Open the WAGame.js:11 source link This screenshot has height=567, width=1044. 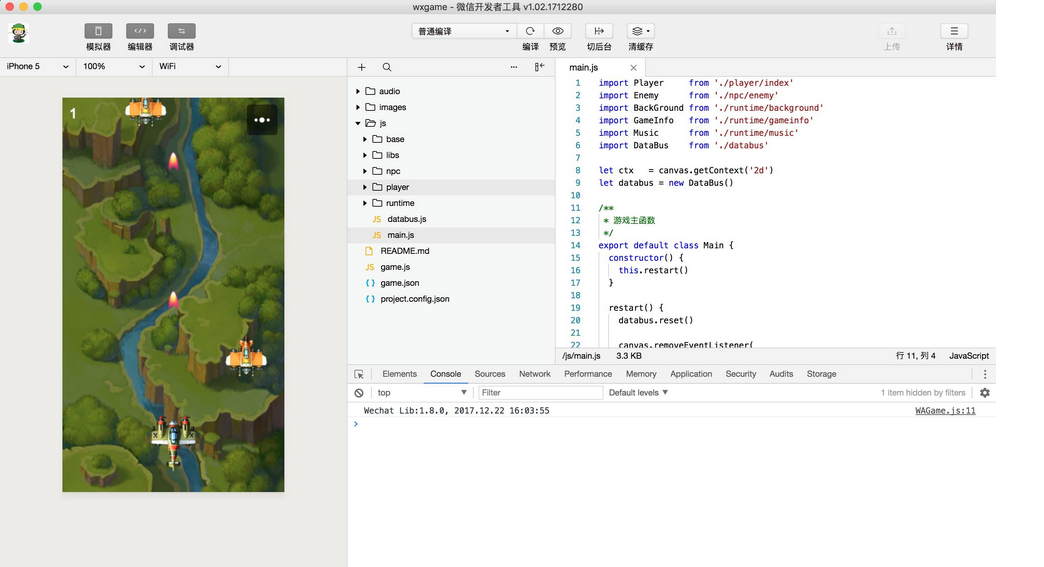coord(945,411)
